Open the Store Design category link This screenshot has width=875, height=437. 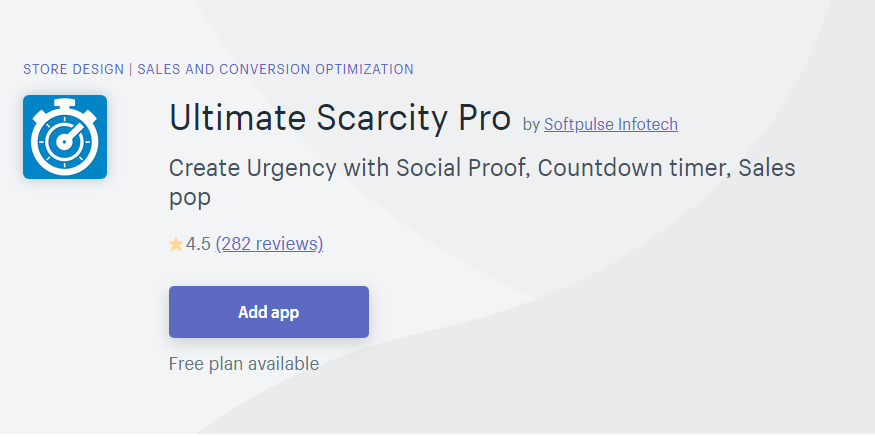[74, 69]
